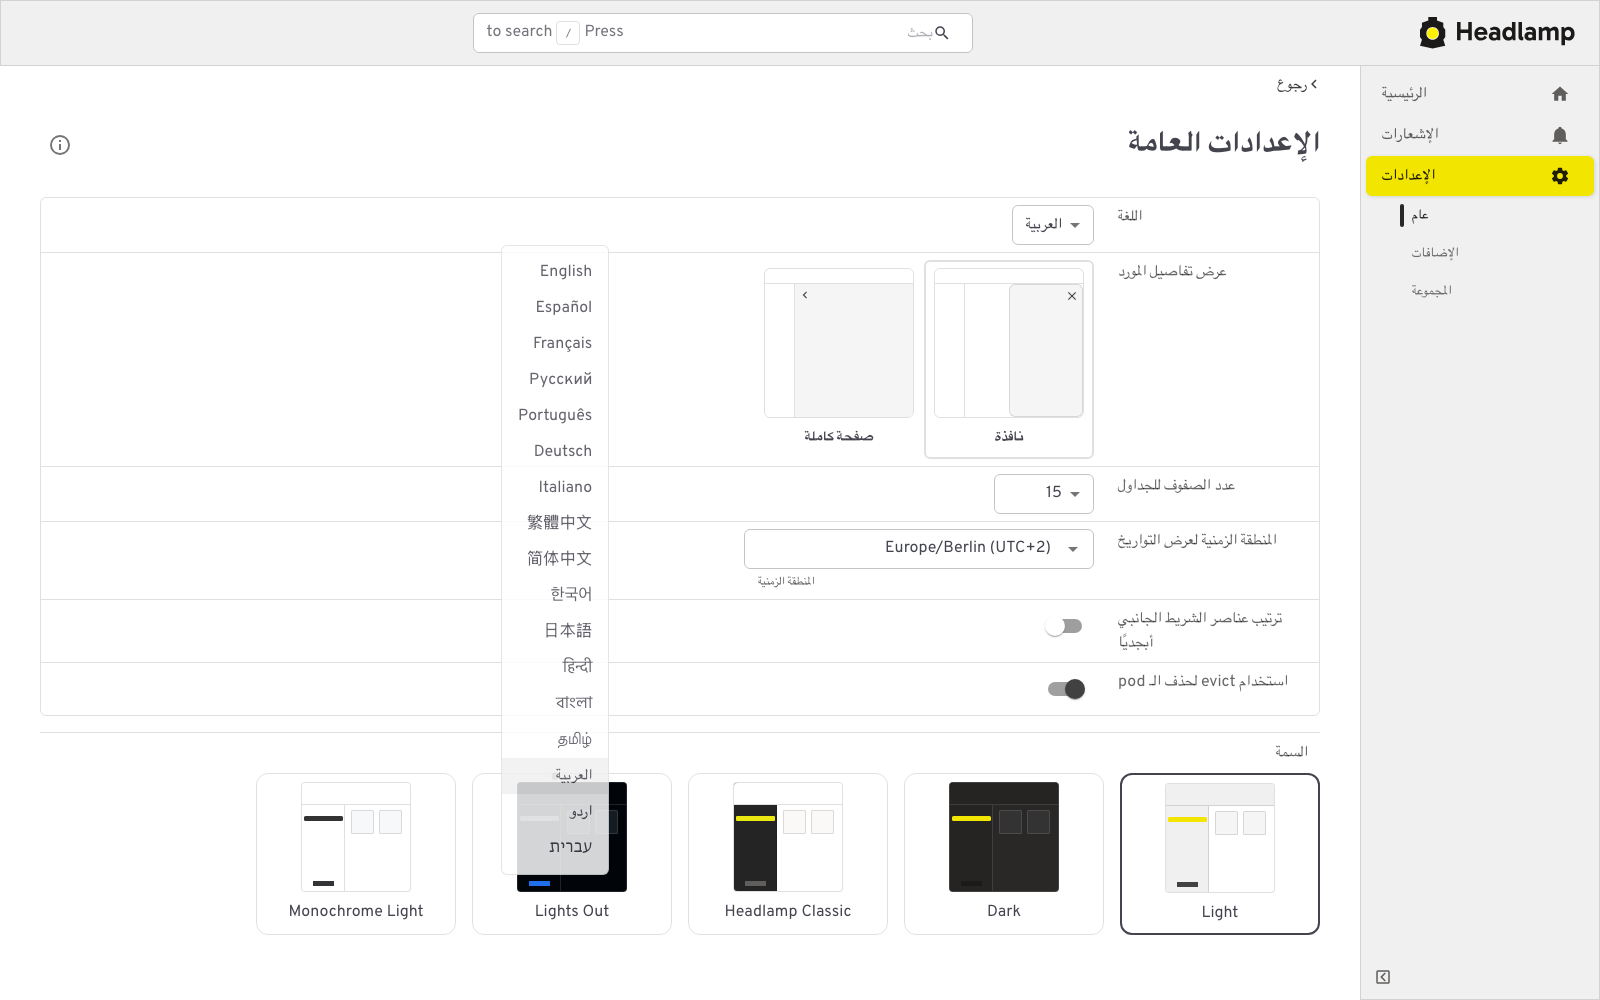
Task: Choose 繁體中文 from language list
Action: click(555, 523)
